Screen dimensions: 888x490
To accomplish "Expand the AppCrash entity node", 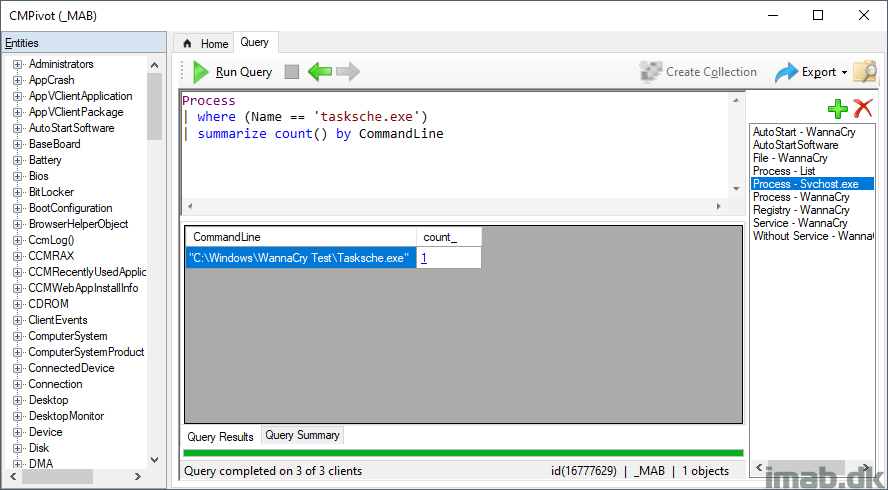I will point(17,80).
